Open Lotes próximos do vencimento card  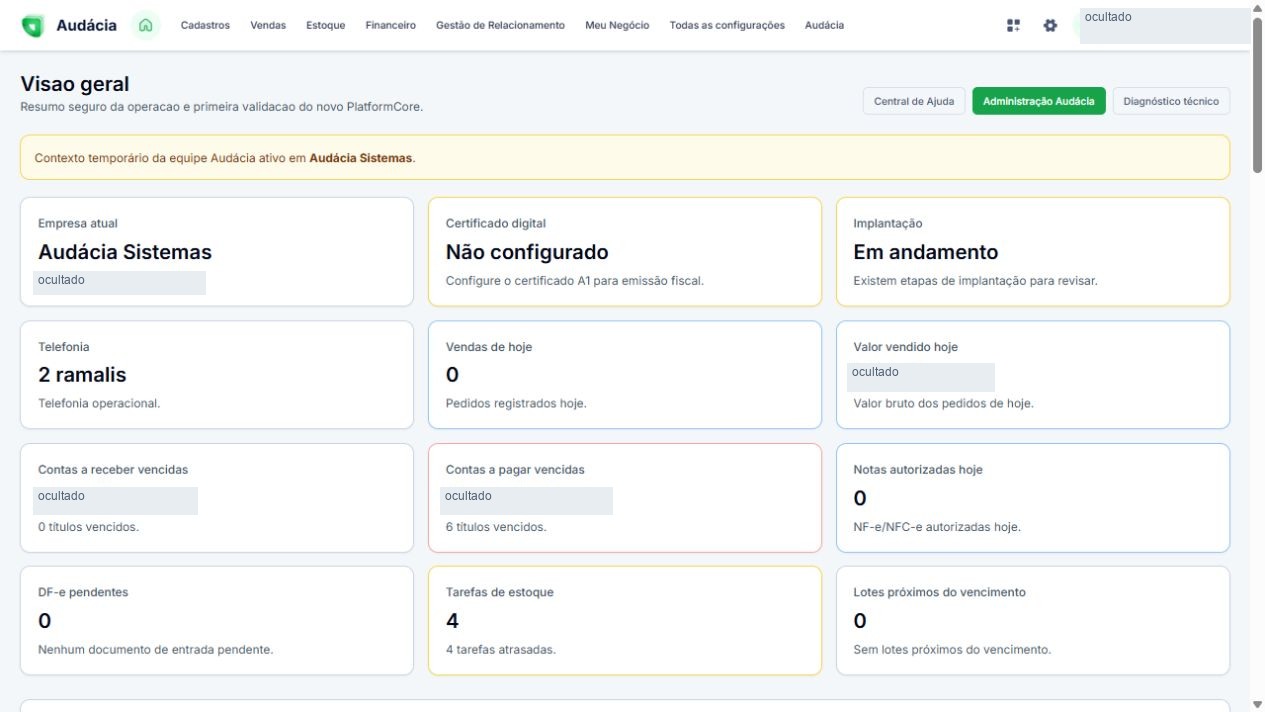(x=1033, y=620)
